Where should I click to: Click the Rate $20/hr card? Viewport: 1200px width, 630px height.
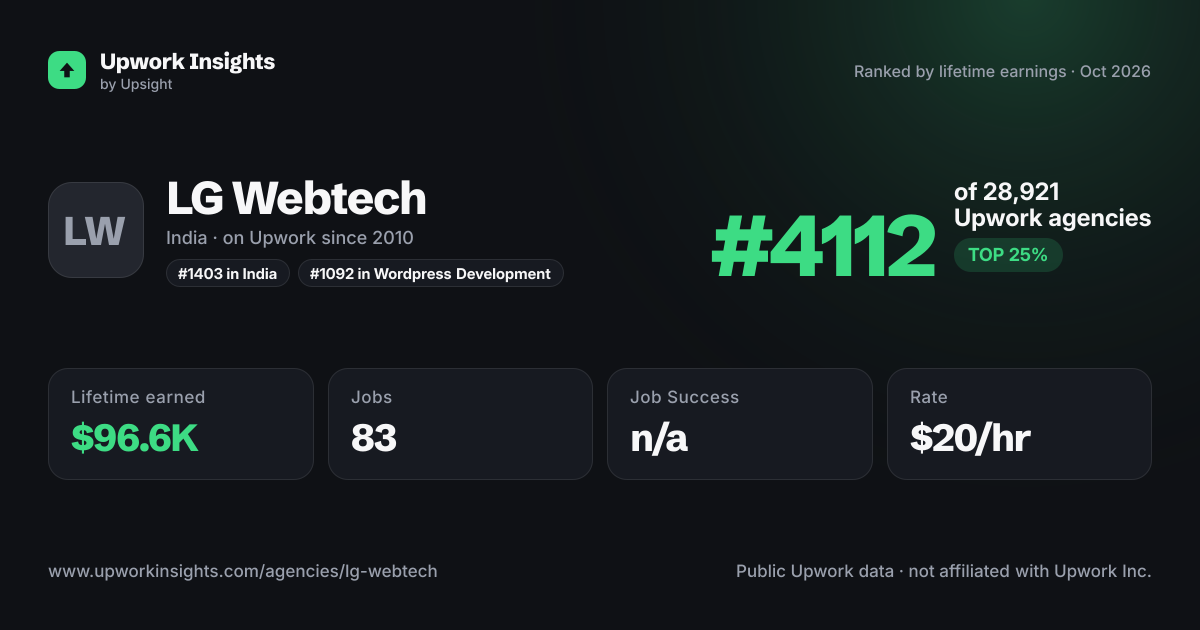1019,424
